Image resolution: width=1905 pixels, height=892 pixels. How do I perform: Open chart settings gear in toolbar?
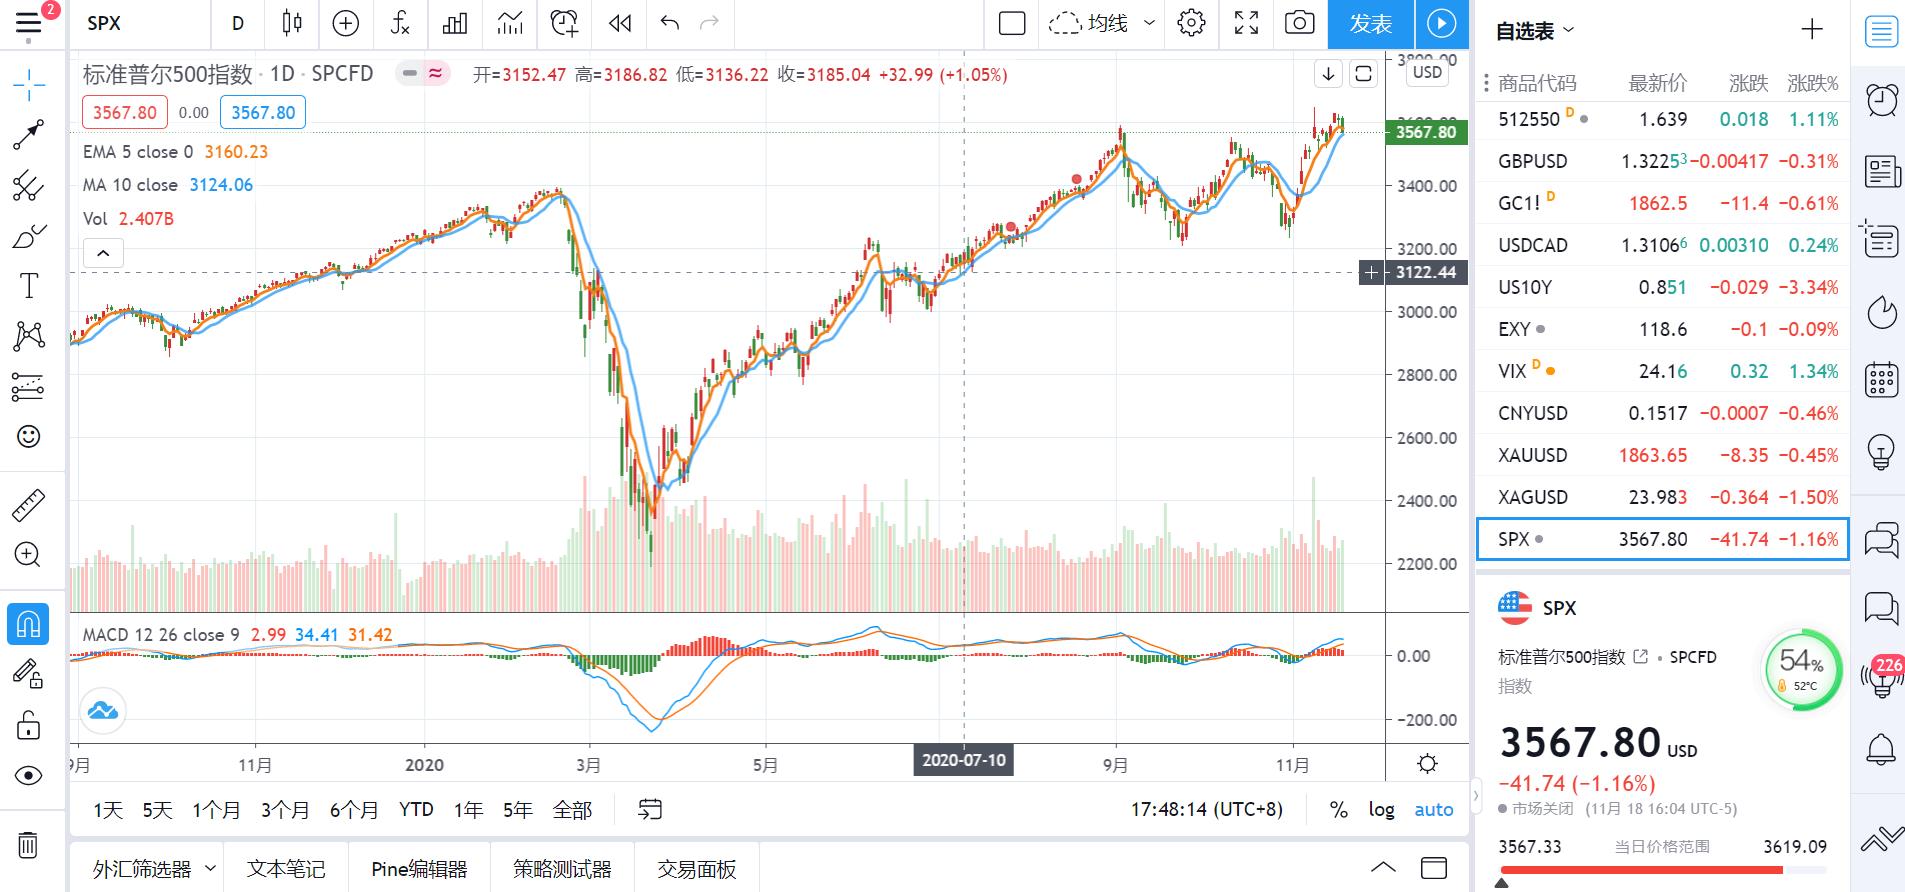[1191, 23]
